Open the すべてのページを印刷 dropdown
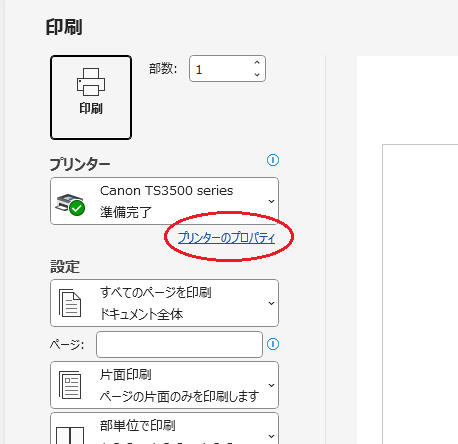Screen dimensions: 458x444 [x=164, y=303]
